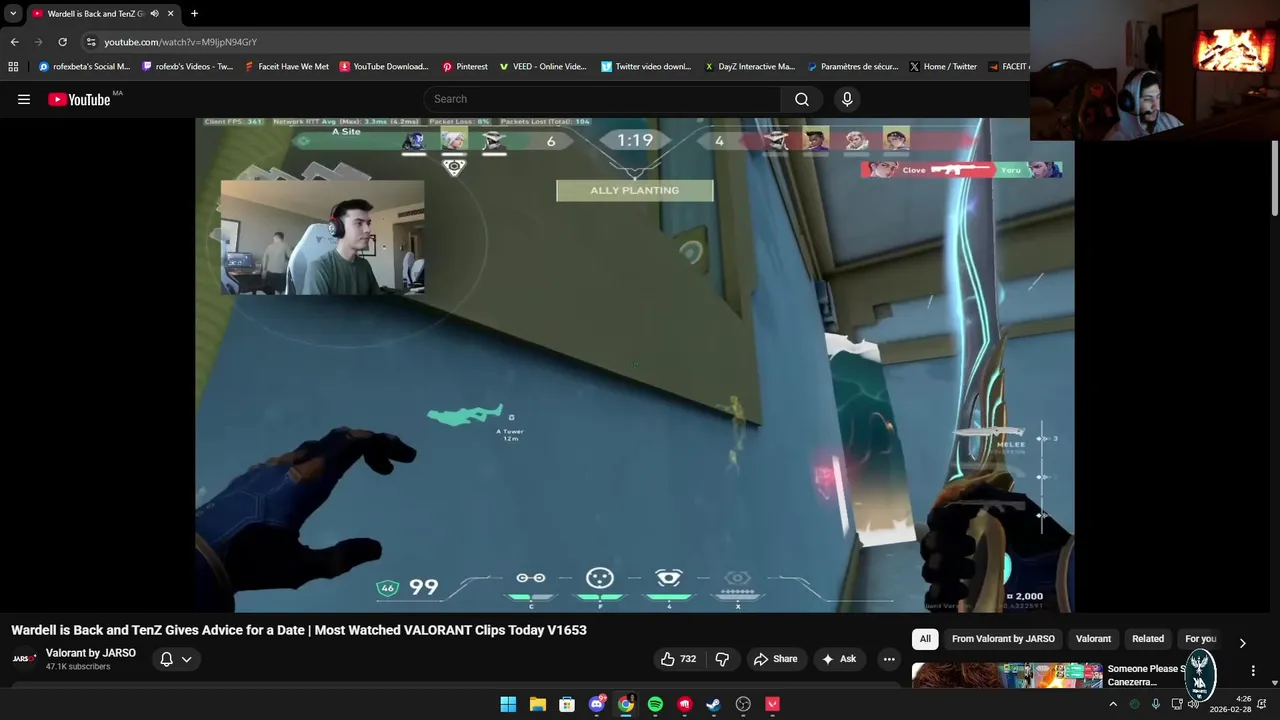Open Chrome tab search dropdown
The image size is (1280, 720).
click(x=13, y=14)
